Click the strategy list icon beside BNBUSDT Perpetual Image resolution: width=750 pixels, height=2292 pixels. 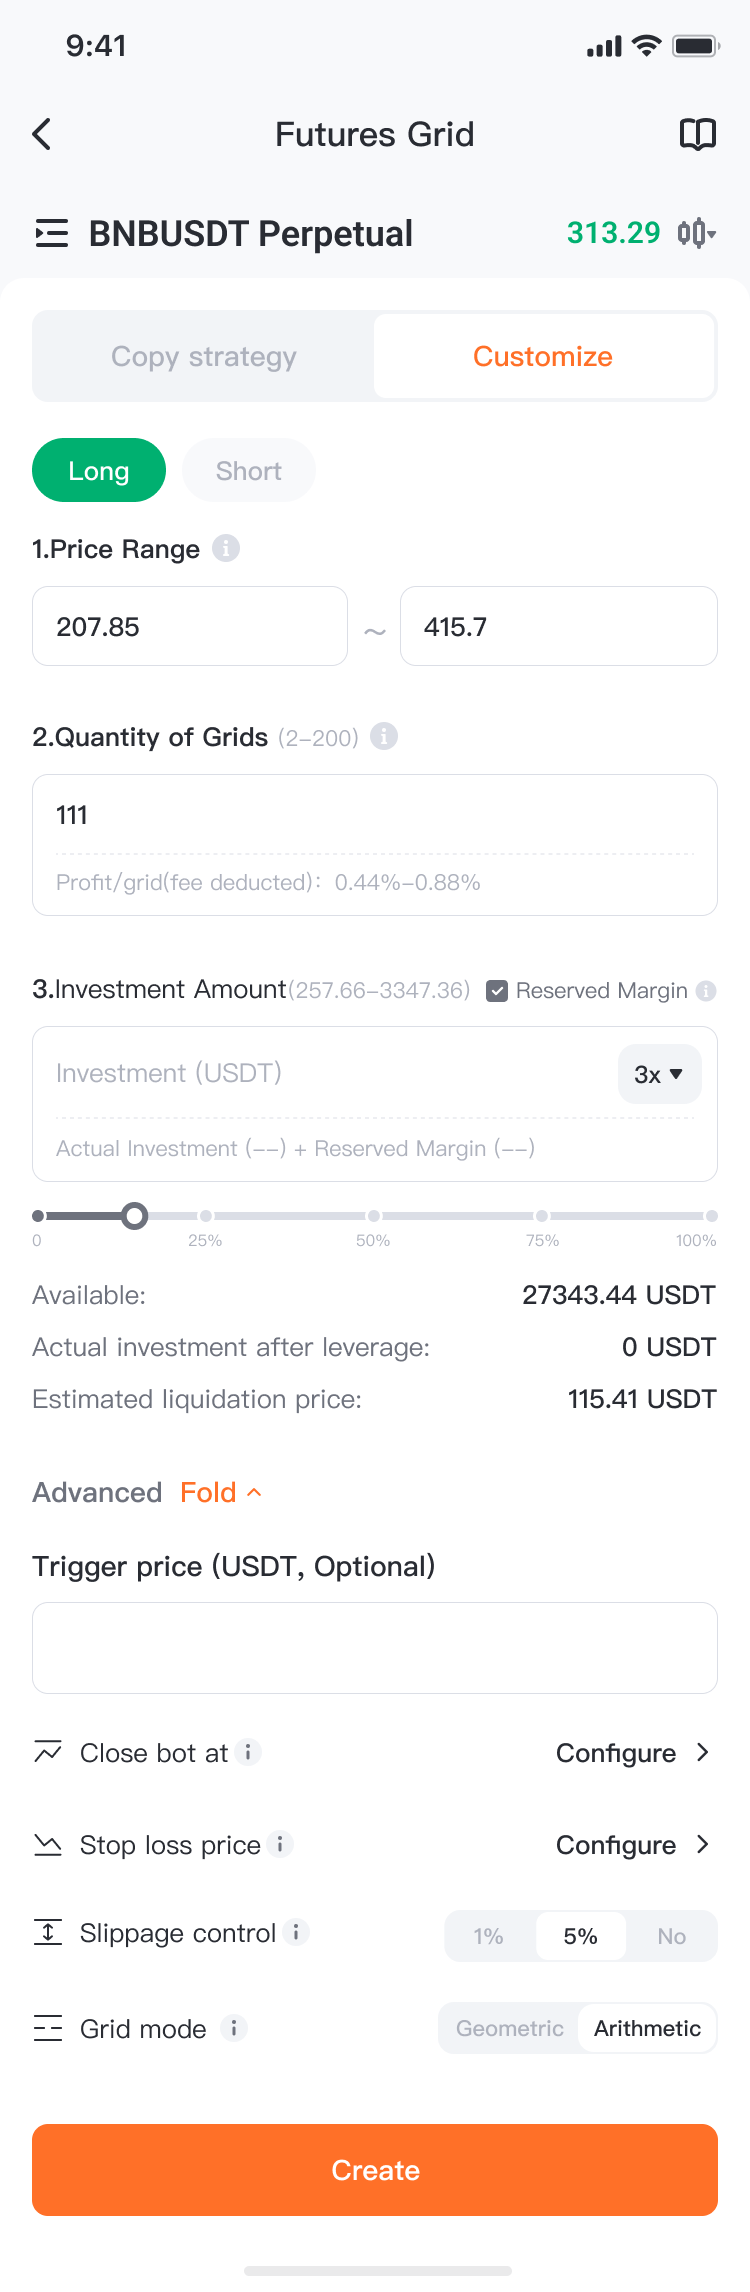(x=52, y=233)
